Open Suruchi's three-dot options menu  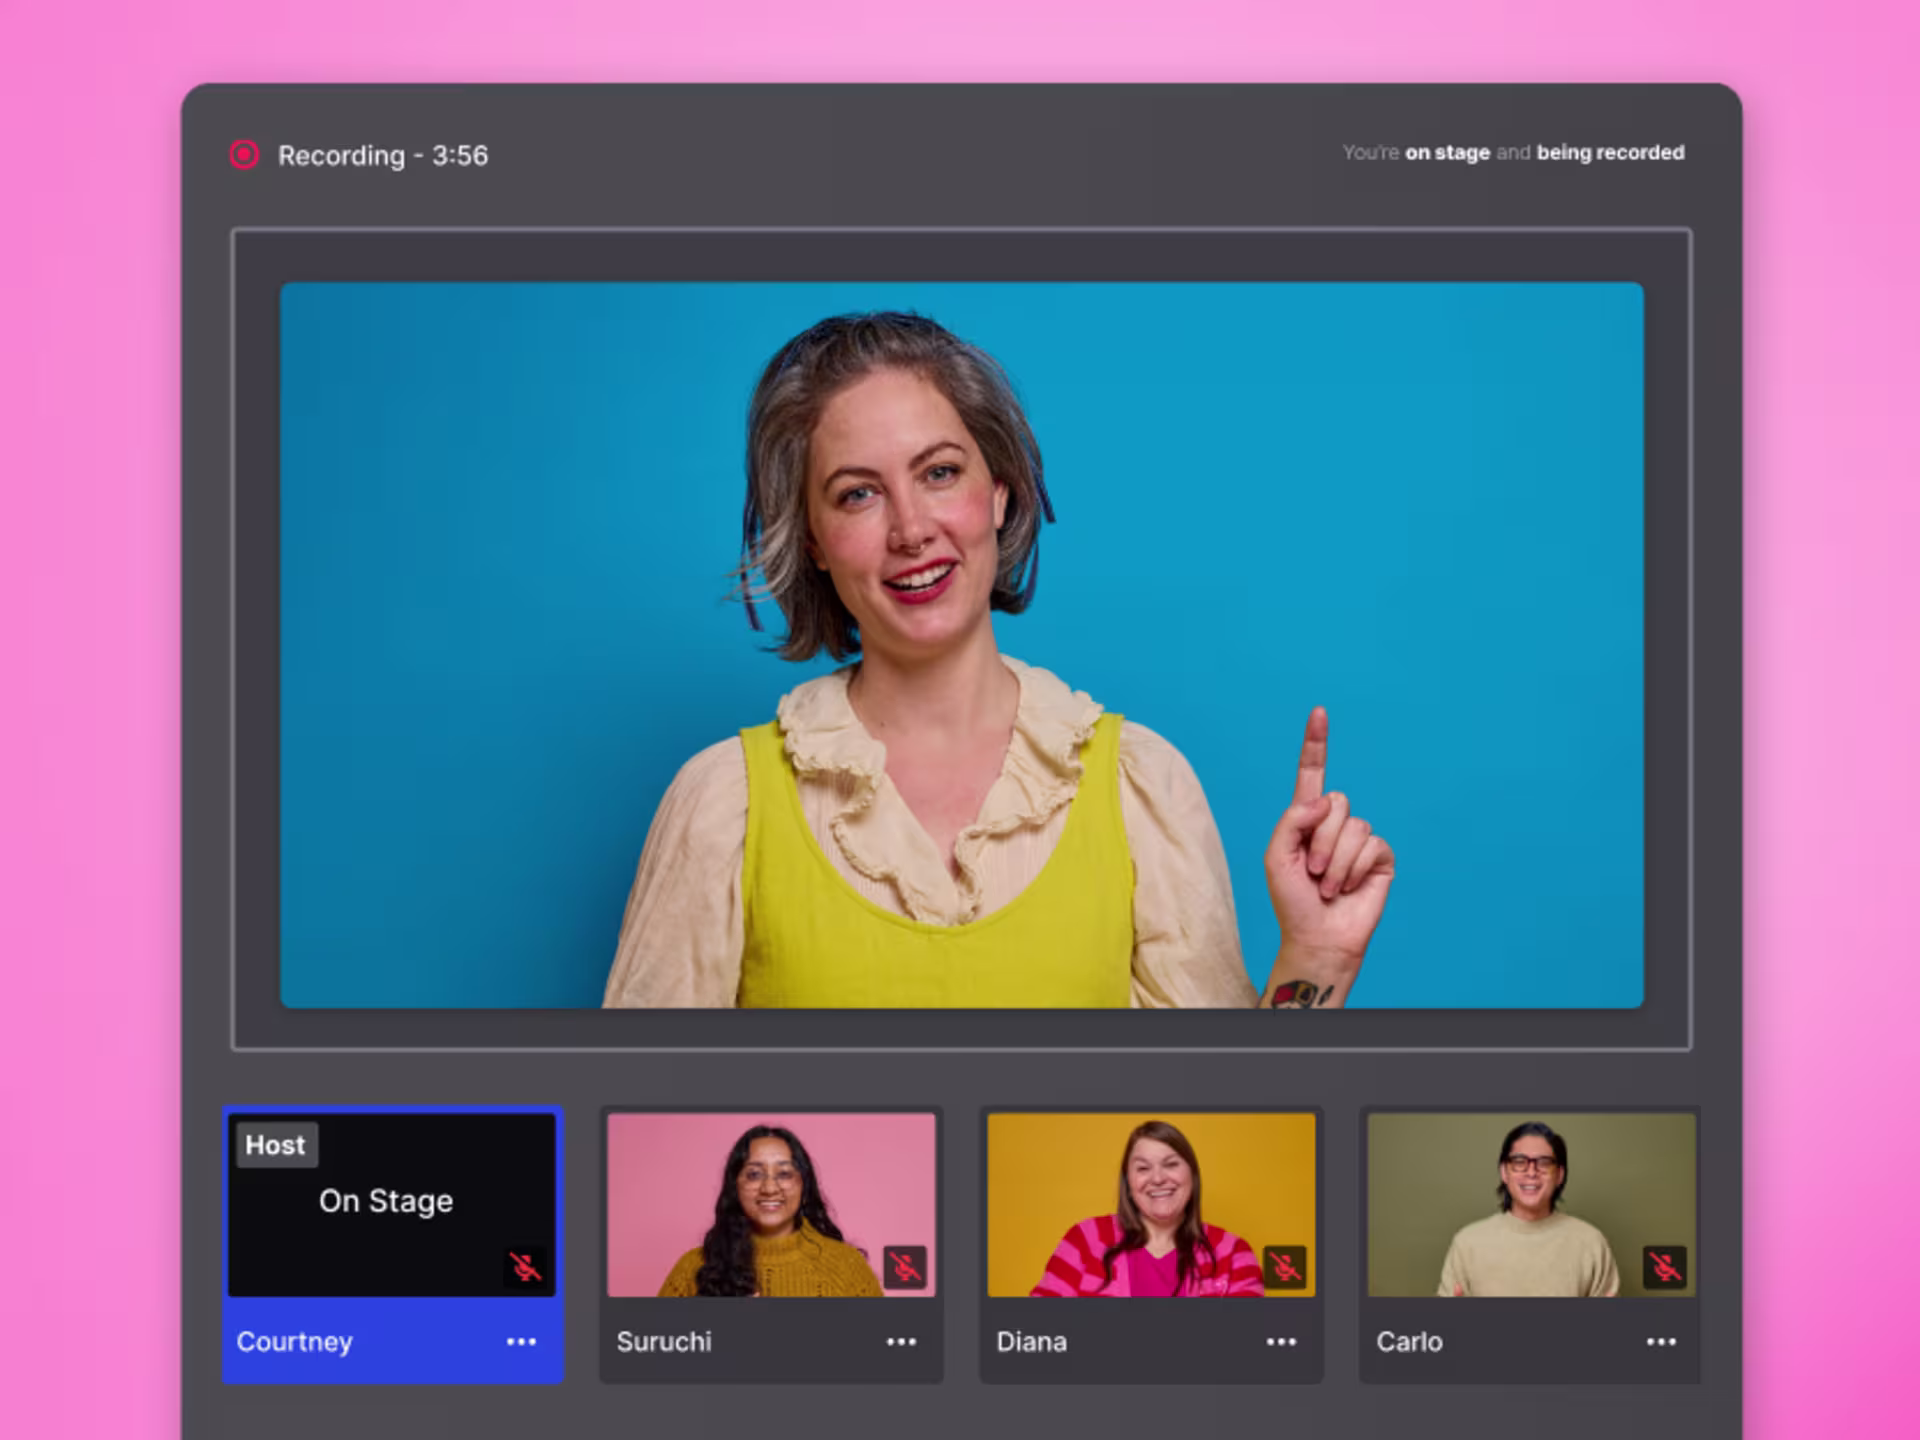pos(901,1342)
